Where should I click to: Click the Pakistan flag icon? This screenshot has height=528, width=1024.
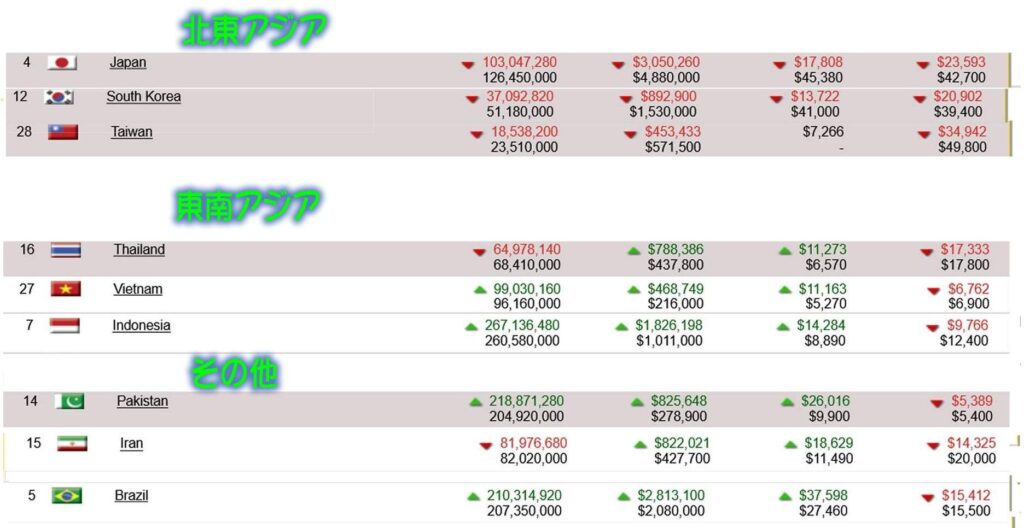69,401
